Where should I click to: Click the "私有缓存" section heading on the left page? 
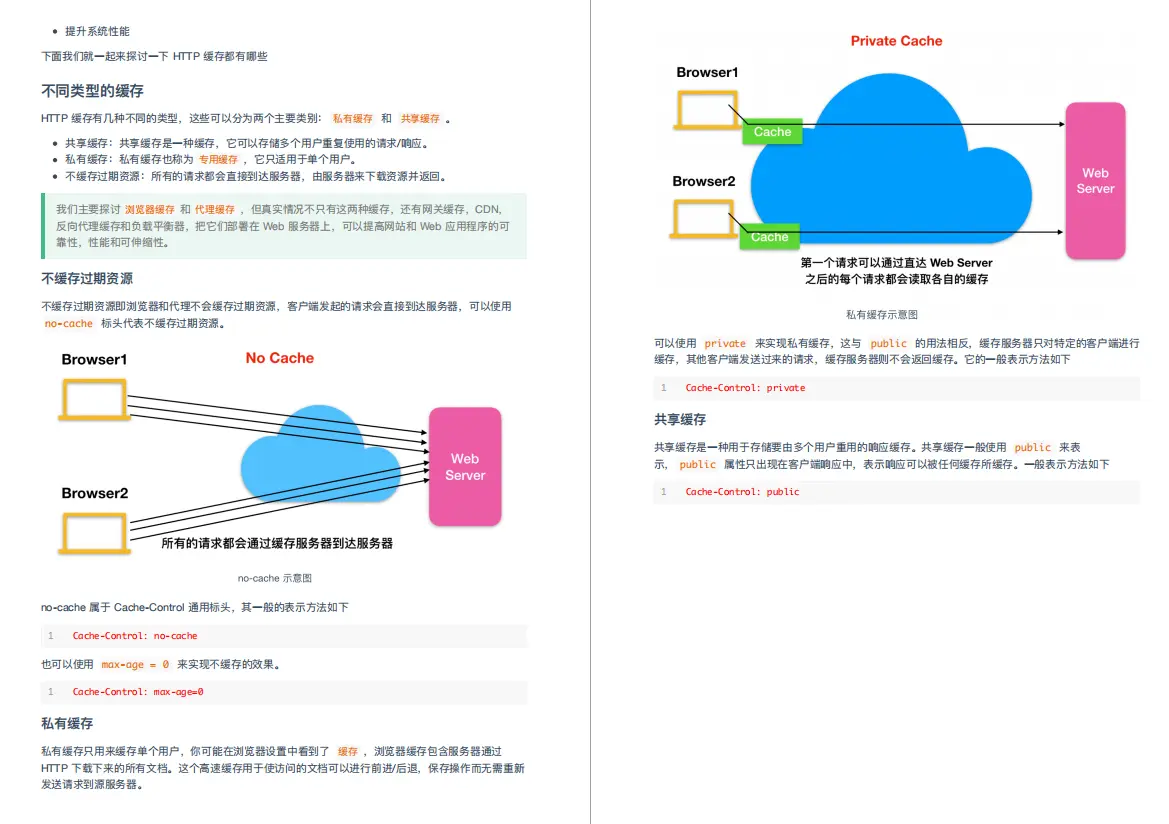[67, 723]
